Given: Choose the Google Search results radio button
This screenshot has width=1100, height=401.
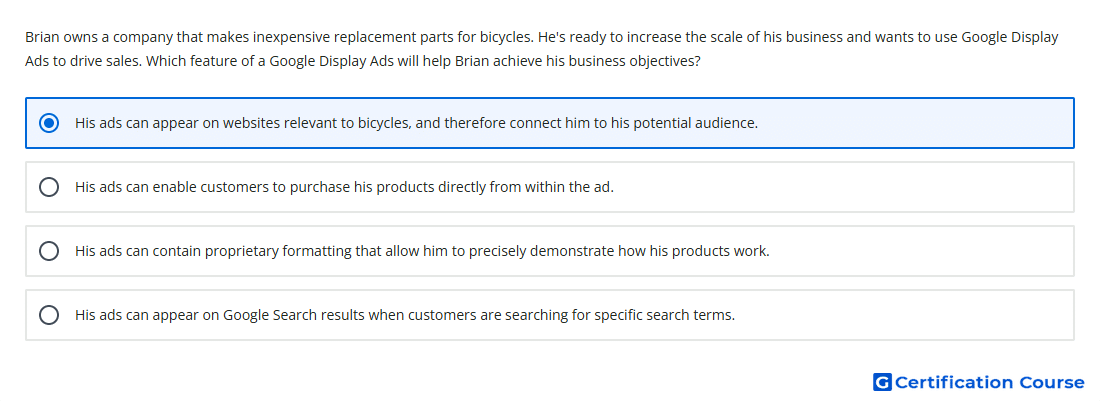Looking at the screenshot, I should point(49,315).
